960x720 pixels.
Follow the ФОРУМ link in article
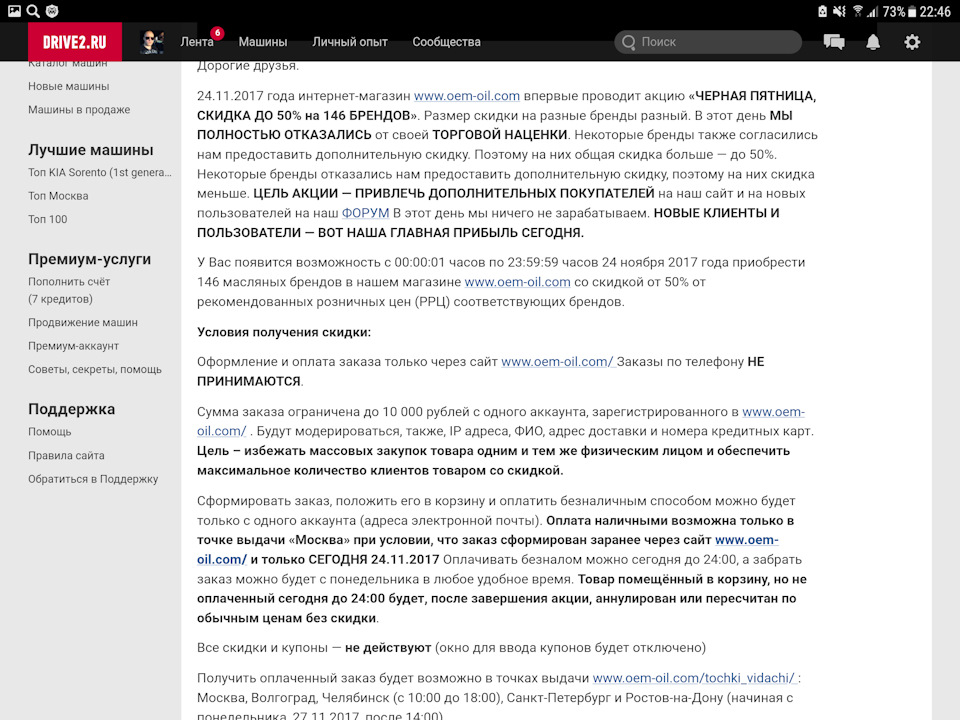366,213
